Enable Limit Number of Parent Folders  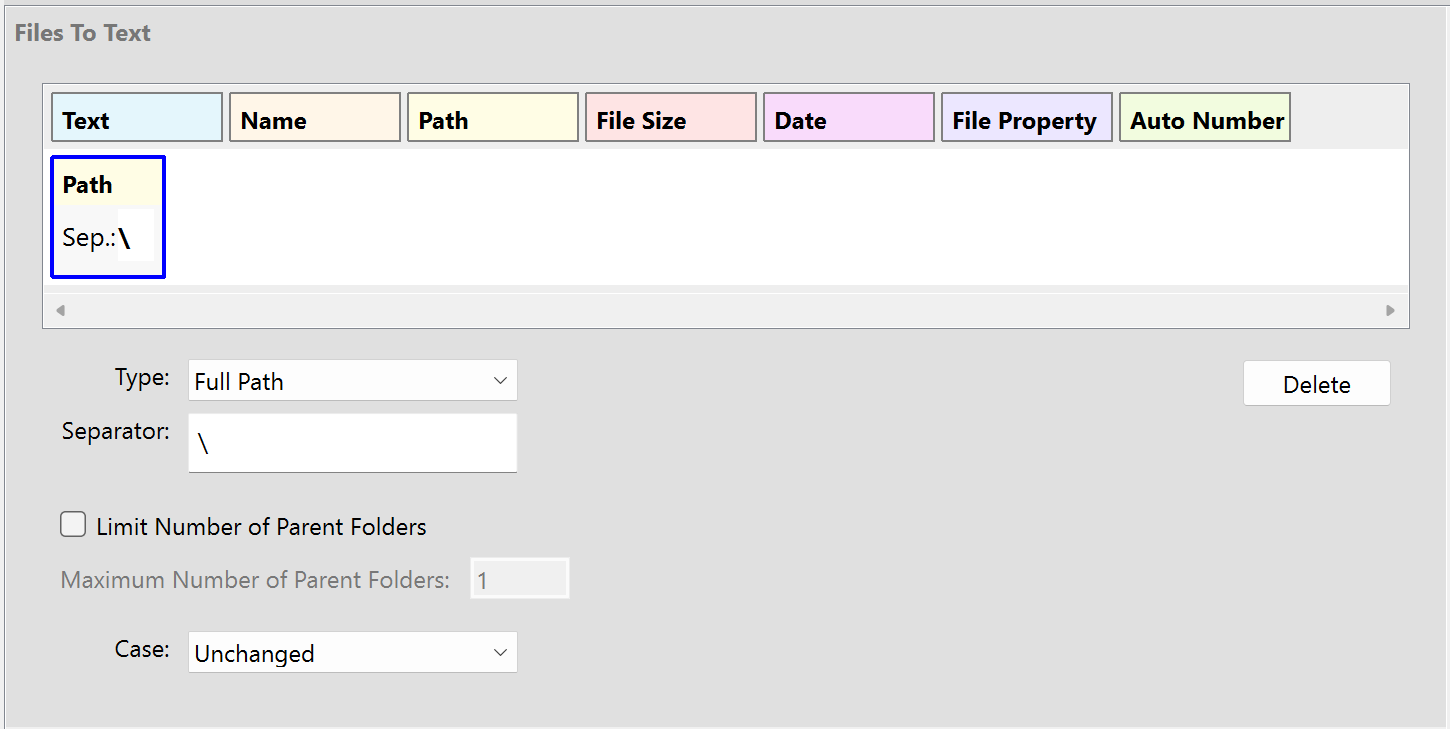point(73,524)
